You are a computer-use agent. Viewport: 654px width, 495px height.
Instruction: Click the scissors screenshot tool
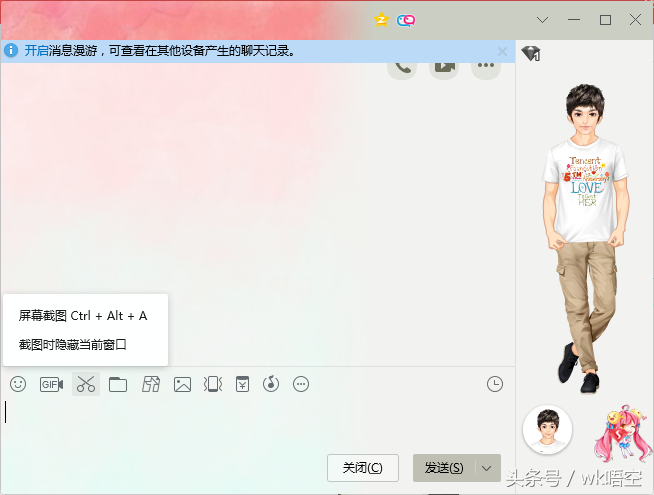click(86, 384)
